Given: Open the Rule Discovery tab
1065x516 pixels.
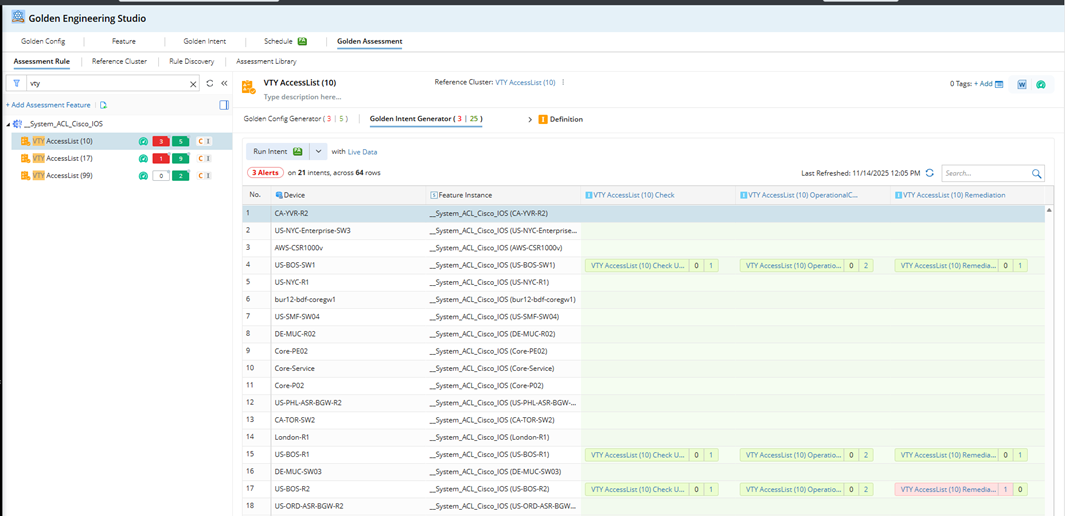Looking at the screenshot, I should [191, 61].
